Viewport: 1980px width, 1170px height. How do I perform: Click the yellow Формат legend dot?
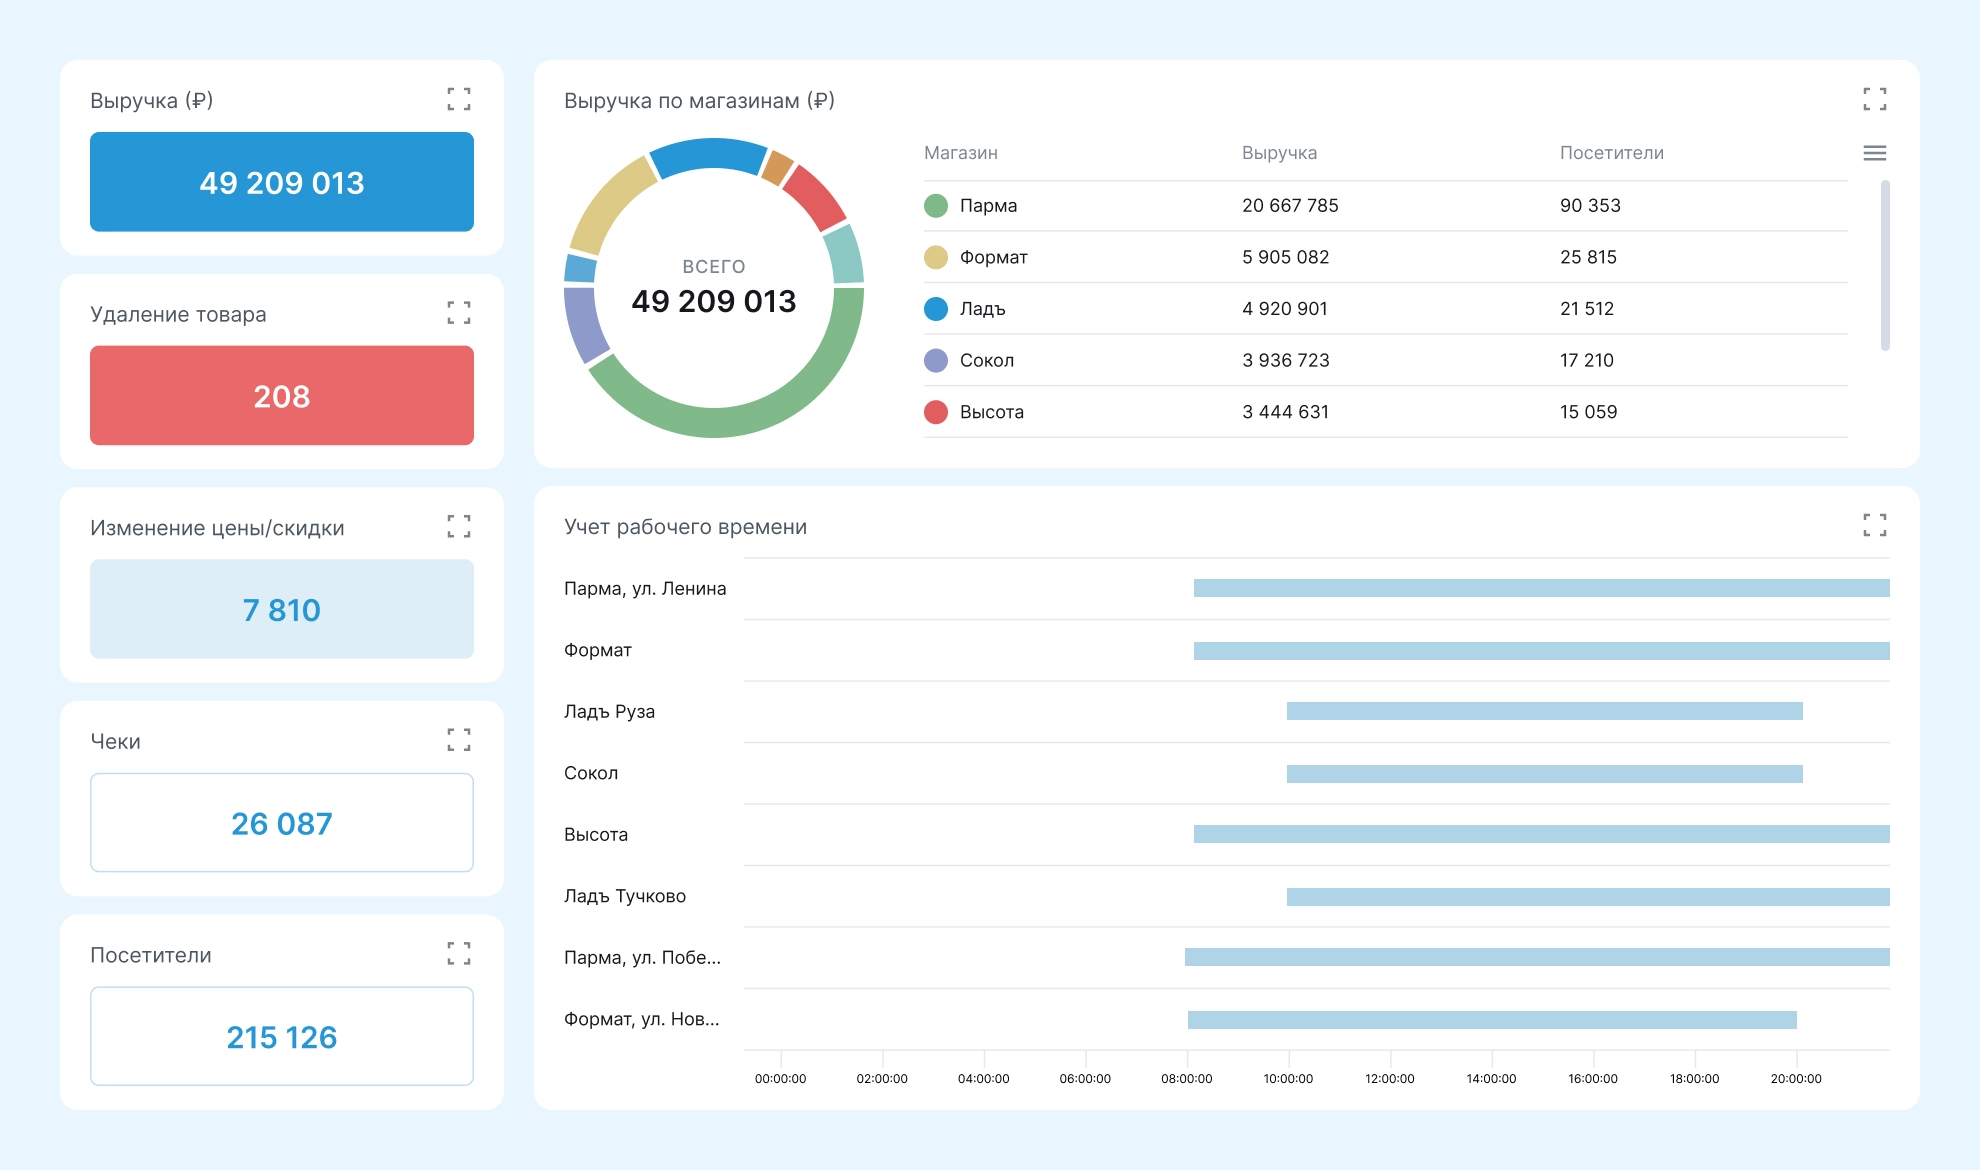(936, 257)
